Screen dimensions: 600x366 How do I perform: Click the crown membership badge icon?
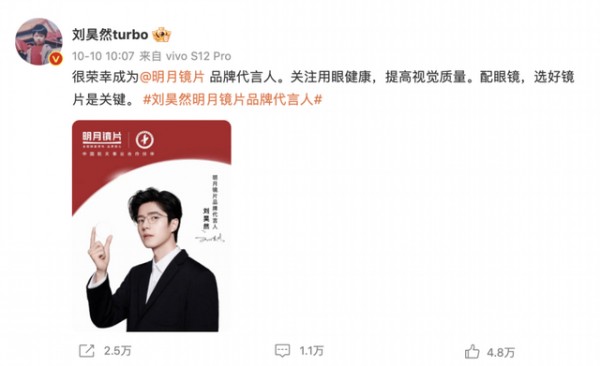[161, 35]
